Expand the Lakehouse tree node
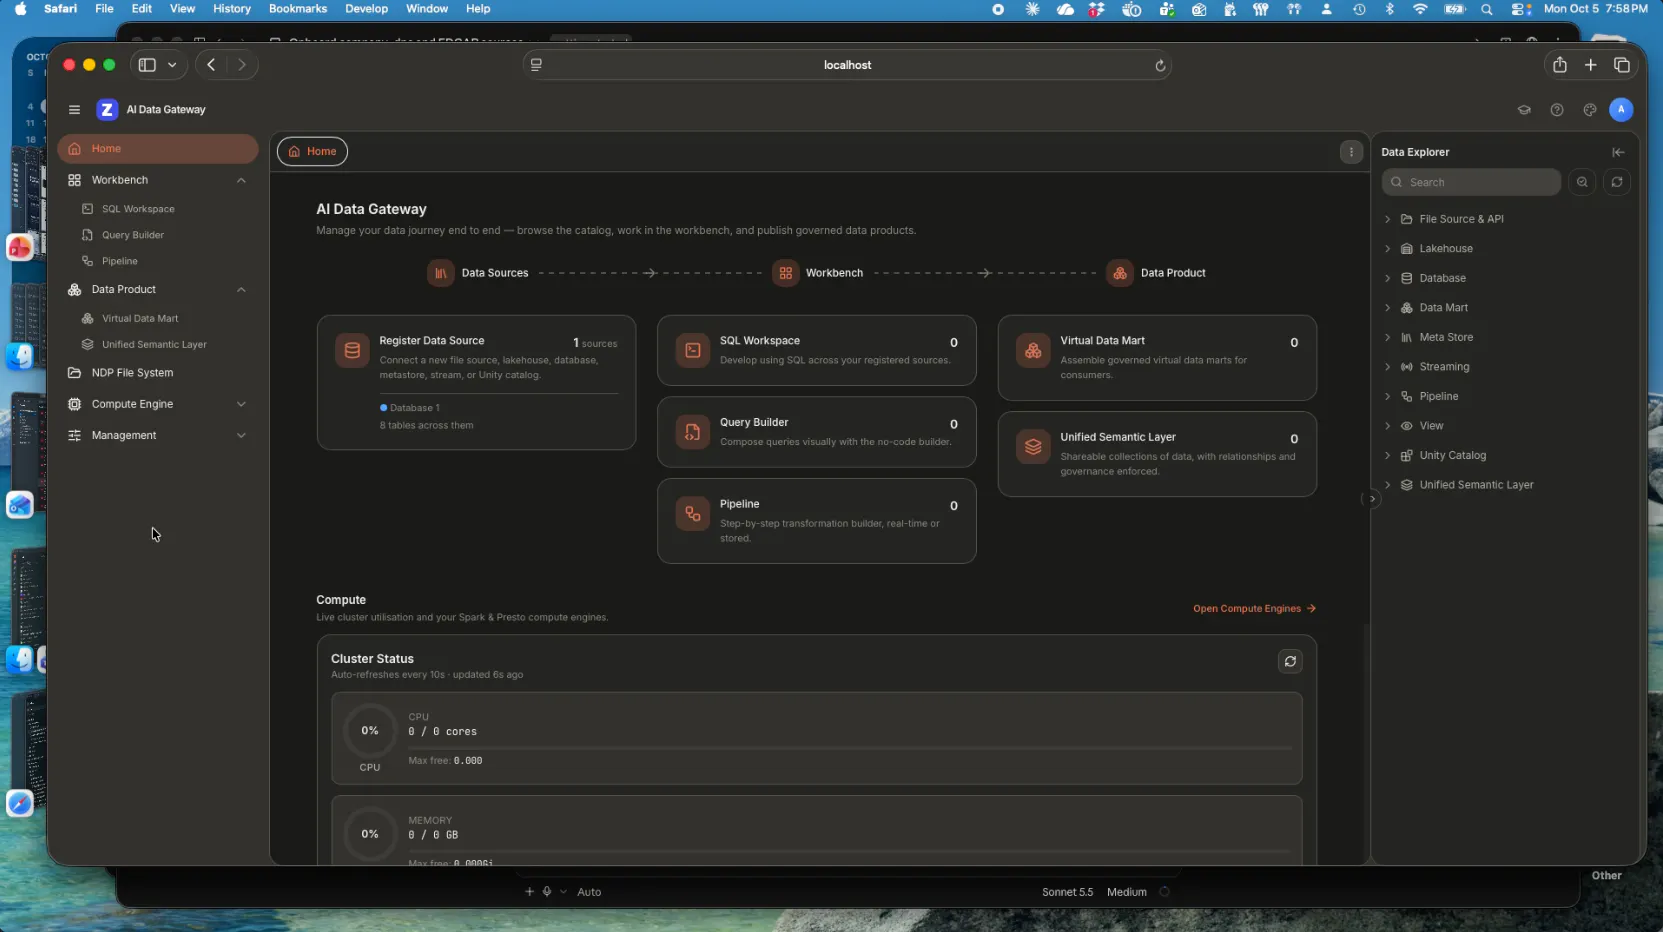The width and height of the screenshot is (1663, 932). 1387,249
